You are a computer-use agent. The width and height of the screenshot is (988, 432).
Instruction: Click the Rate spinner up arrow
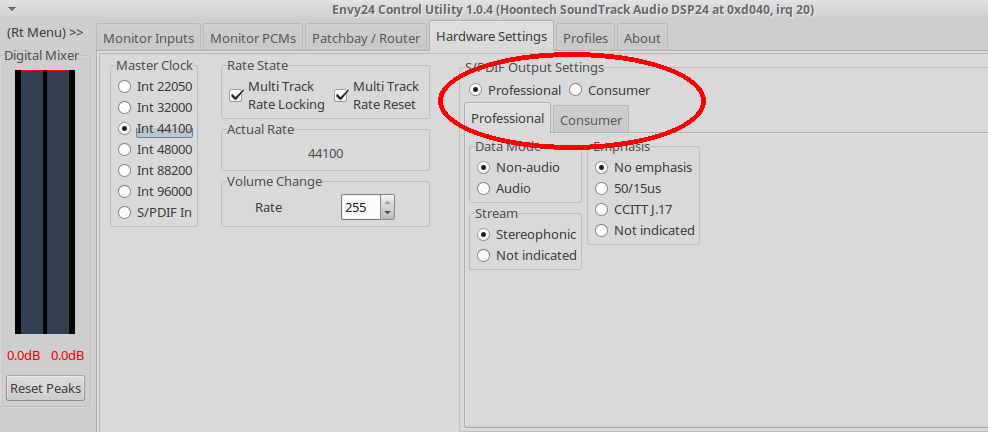pyautogui.click(x=387, y=201)
